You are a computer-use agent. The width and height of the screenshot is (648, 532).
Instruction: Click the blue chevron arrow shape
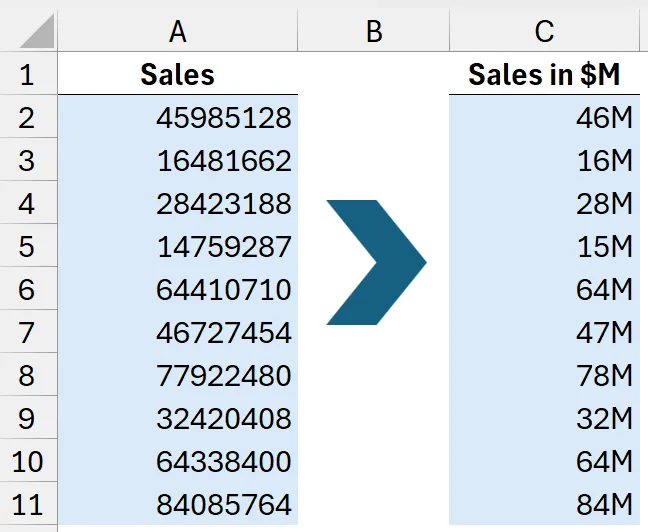point(376,262)
